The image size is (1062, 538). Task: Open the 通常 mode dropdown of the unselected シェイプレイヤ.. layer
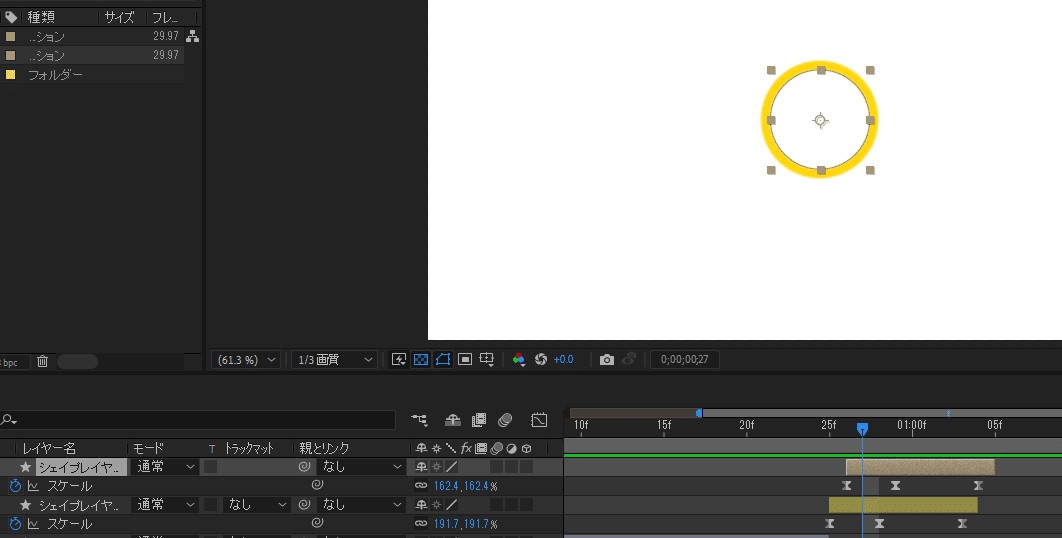click(x=166, y=505)
